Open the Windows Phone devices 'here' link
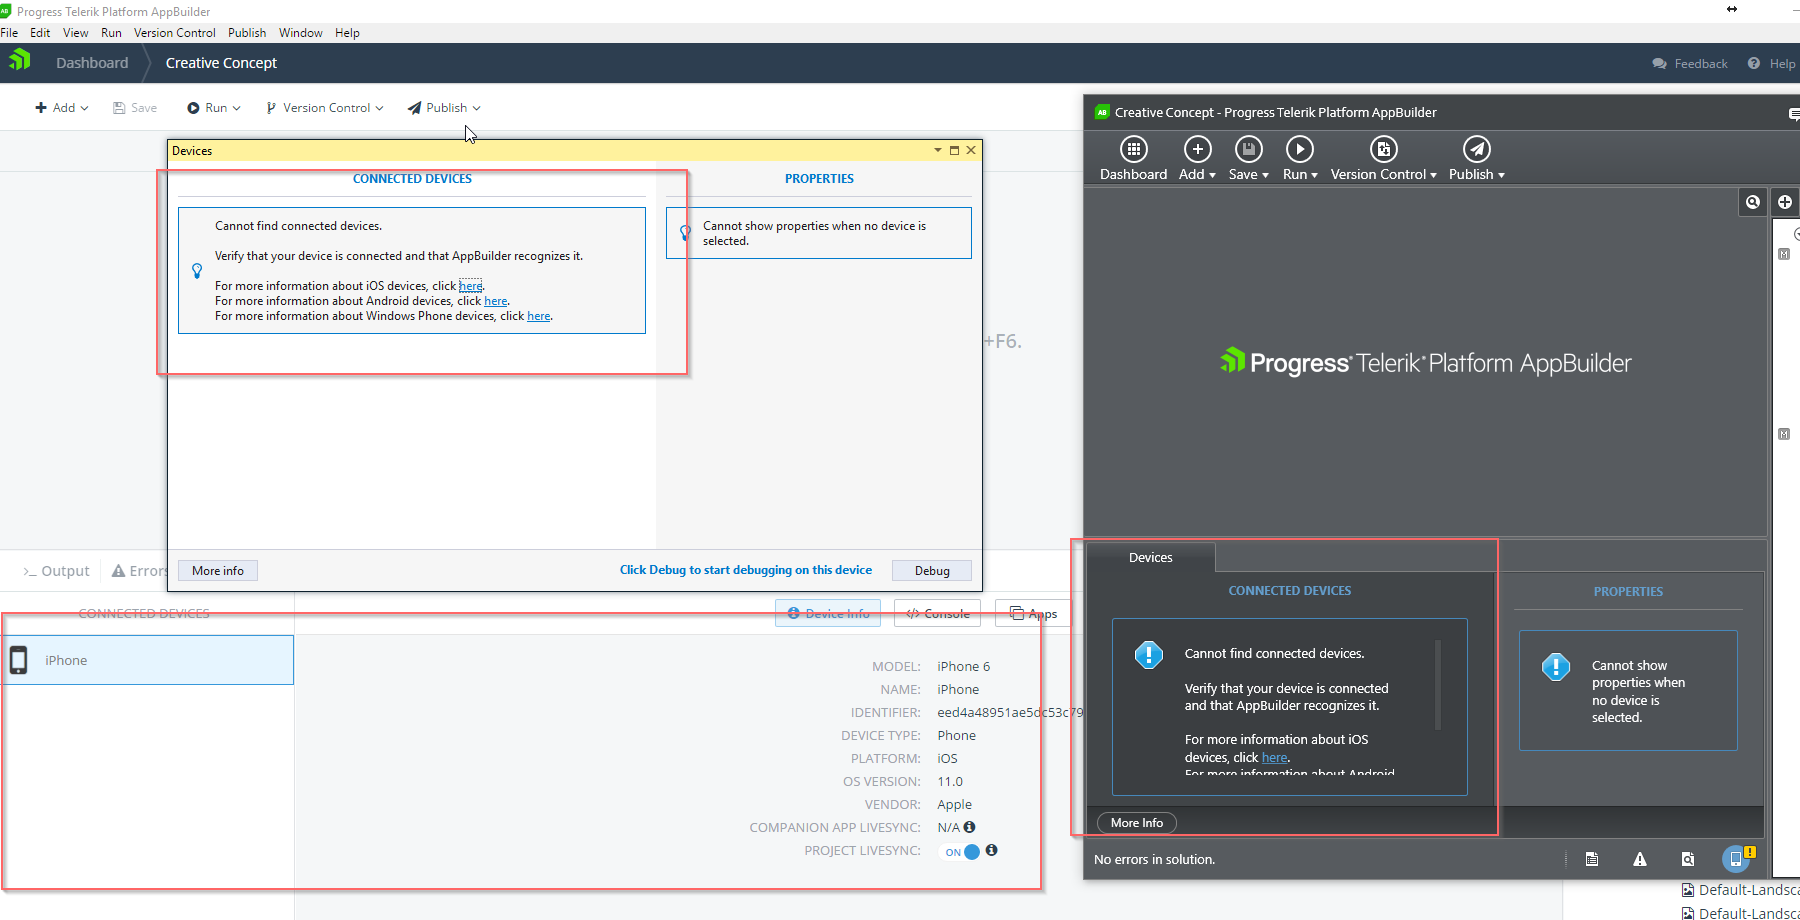 coord(539,316)
